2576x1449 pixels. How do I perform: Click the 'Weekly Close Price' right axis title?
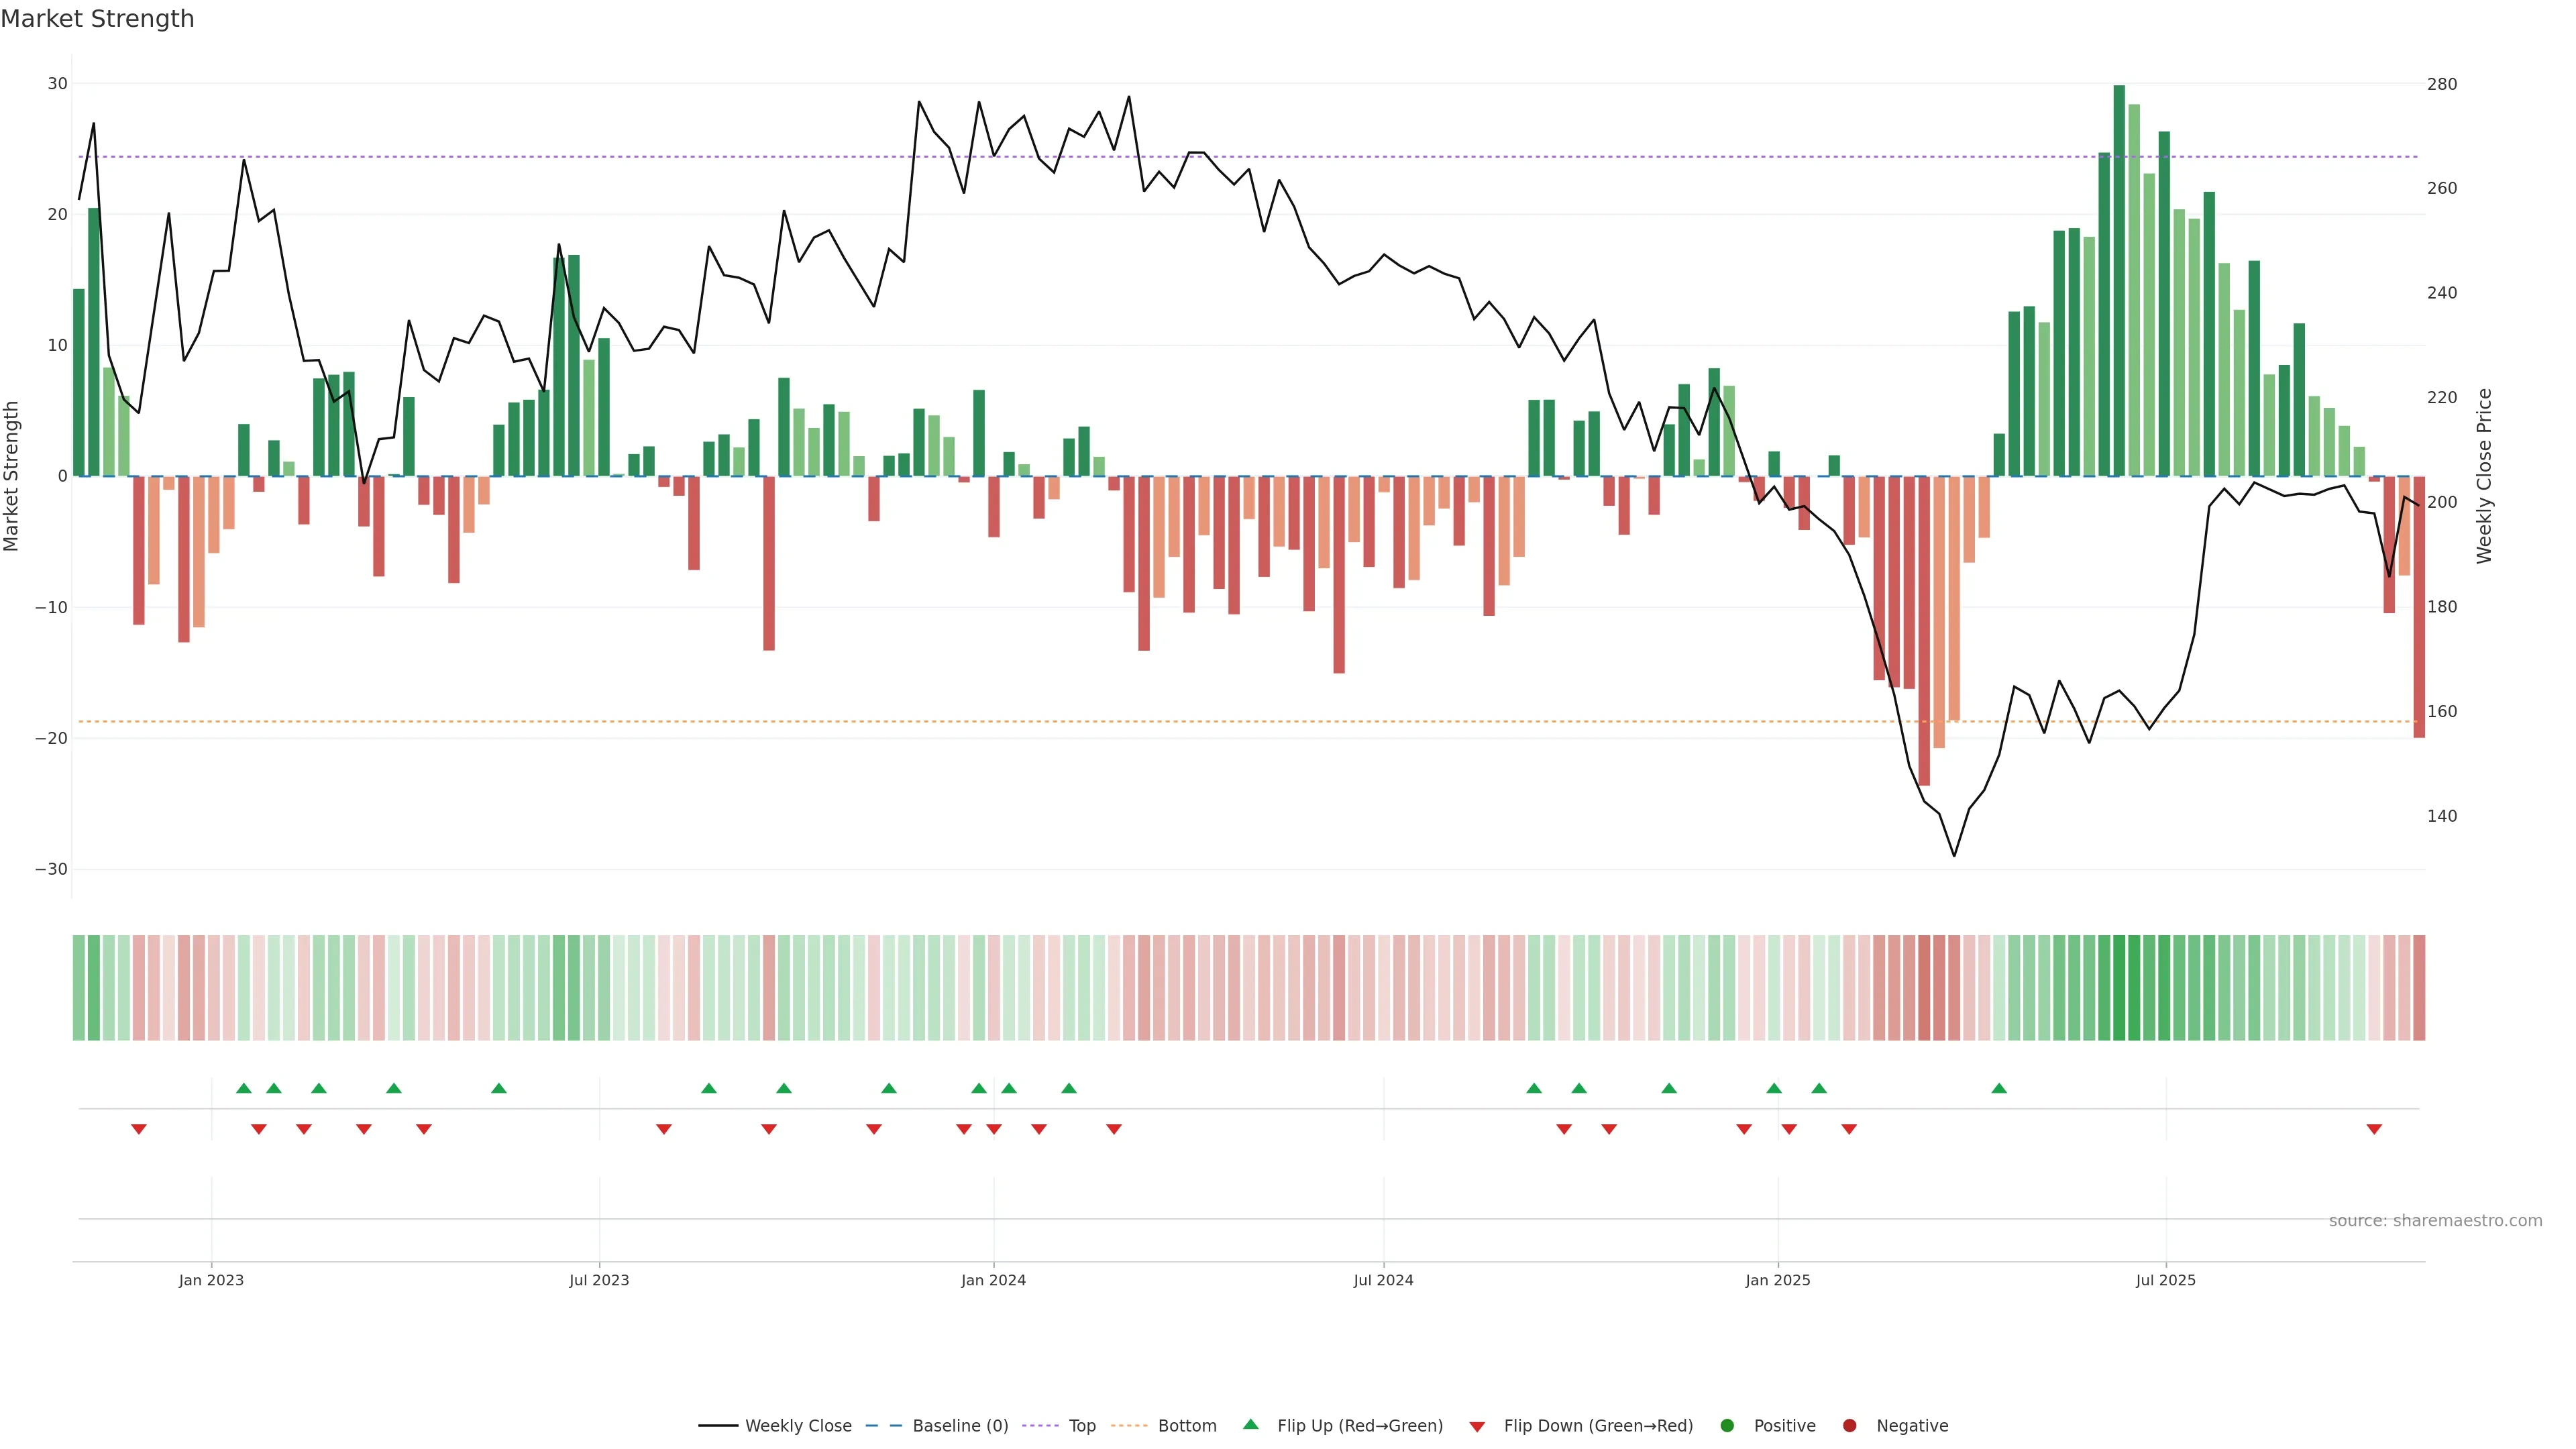tap(2484, 476)
